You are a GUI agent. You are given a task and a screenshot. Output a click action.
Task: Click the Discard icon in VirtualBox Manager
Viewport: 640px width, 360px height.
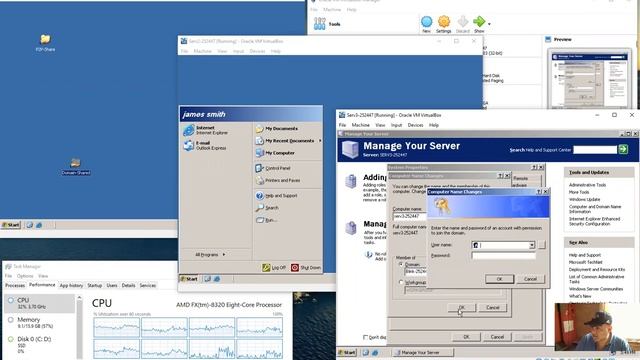(x=462, y=24)
